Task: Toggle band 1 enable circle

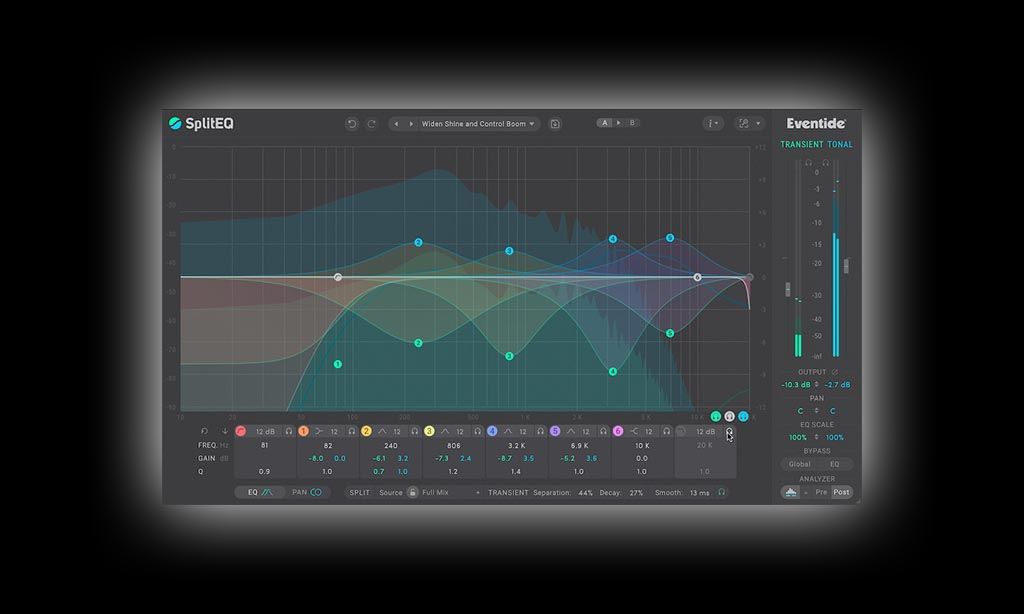Action: 303,431
